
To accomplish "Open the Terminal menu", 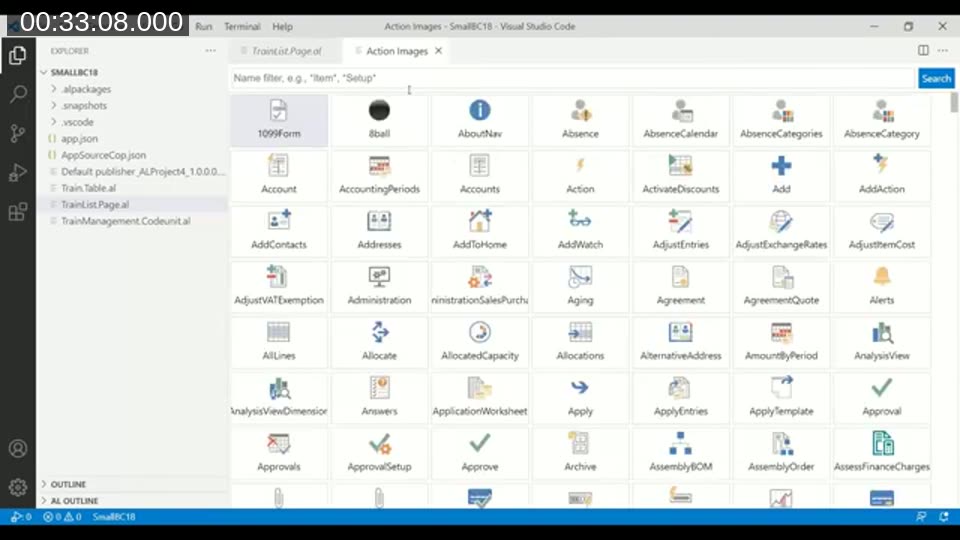I will pyautogui.click(x=242, y=26).
